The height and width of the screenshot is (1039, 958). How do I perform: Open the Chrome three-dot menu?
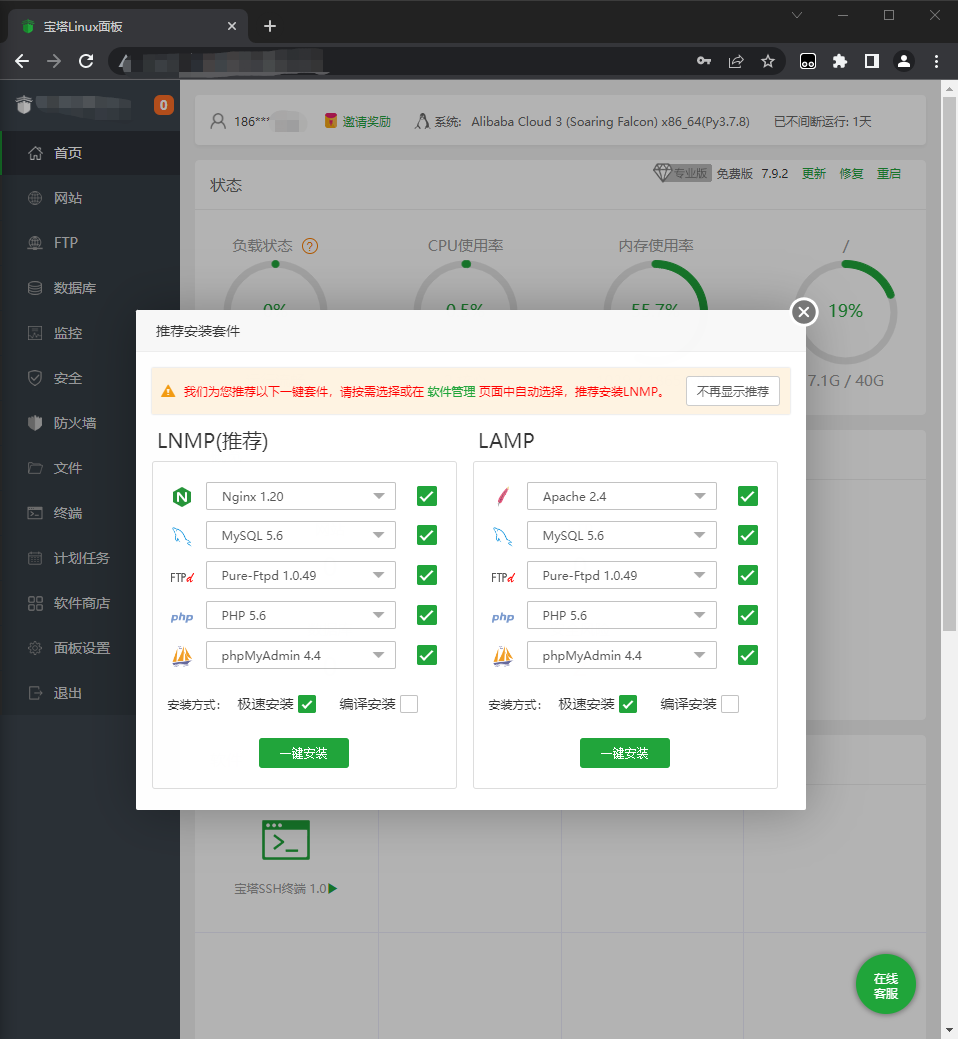(936, 62)
